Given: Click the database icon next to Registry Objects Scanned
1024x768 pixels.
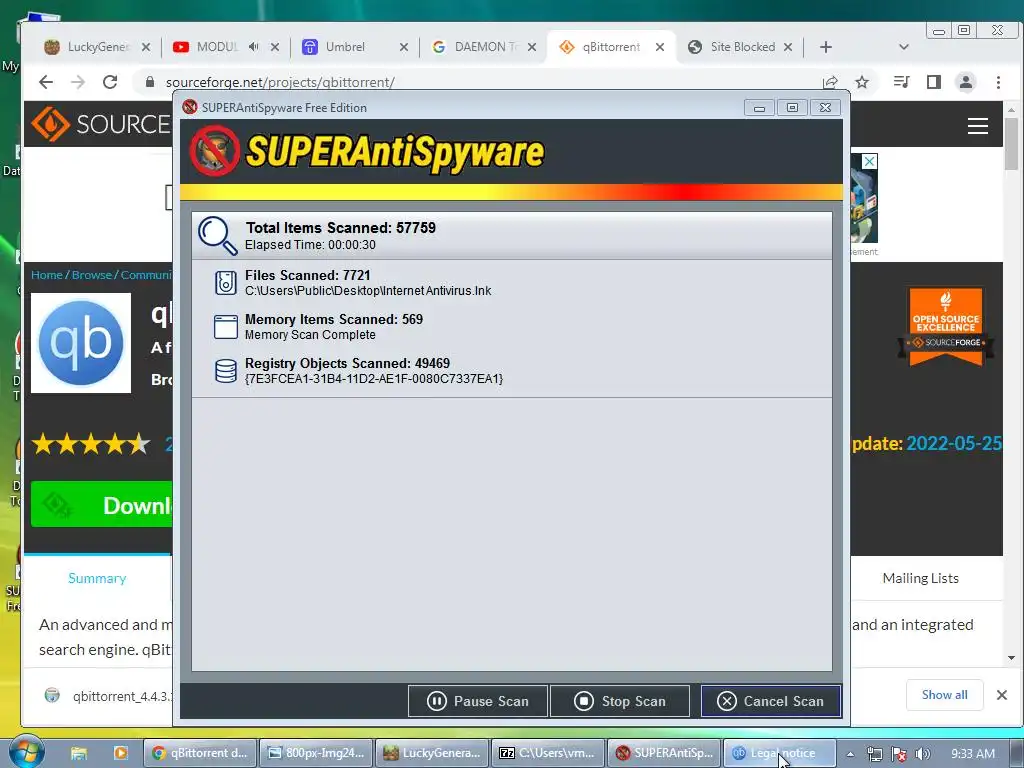Looking at the screenshot, I should 225,371.
